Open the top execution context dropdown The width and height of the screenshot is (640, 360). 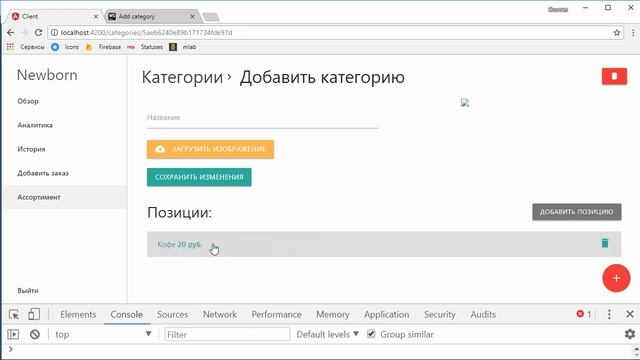[x=103, y=334]
